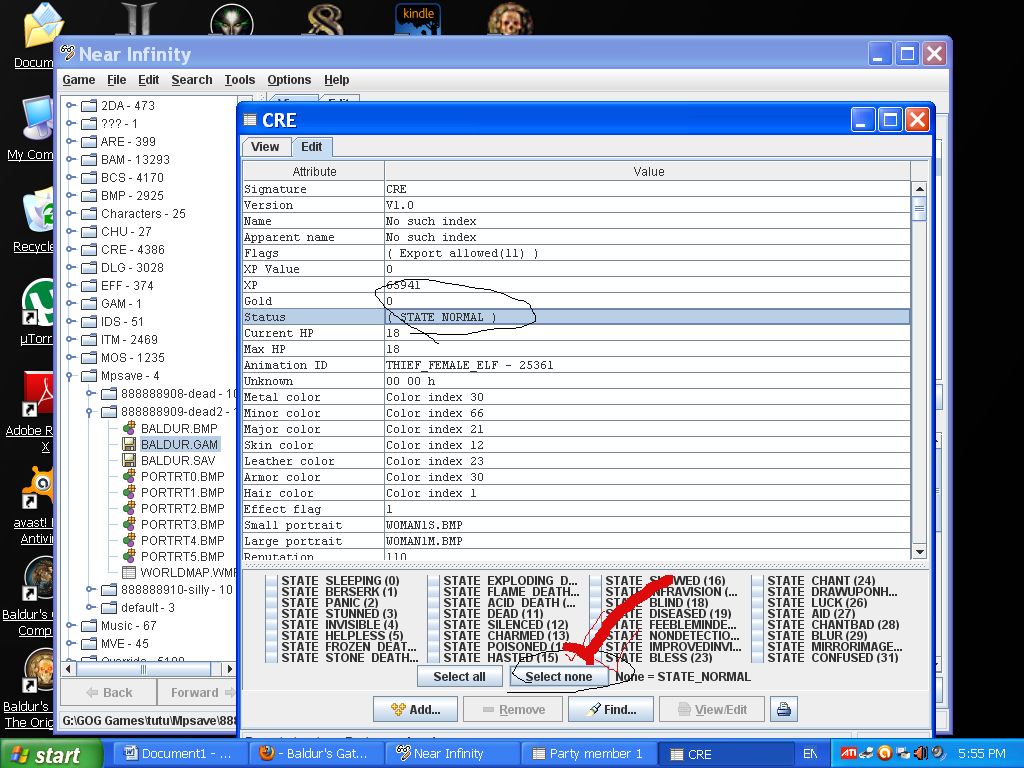Switch to the View tab
Image resolution: width=1024 pixels, height=768 pixels.
pos(265,147)
